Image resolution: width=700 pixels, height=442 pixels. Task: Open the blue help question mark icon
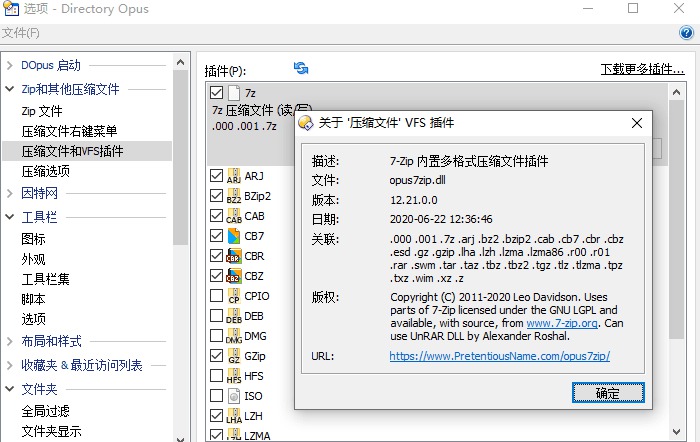(x=686, y=33)
